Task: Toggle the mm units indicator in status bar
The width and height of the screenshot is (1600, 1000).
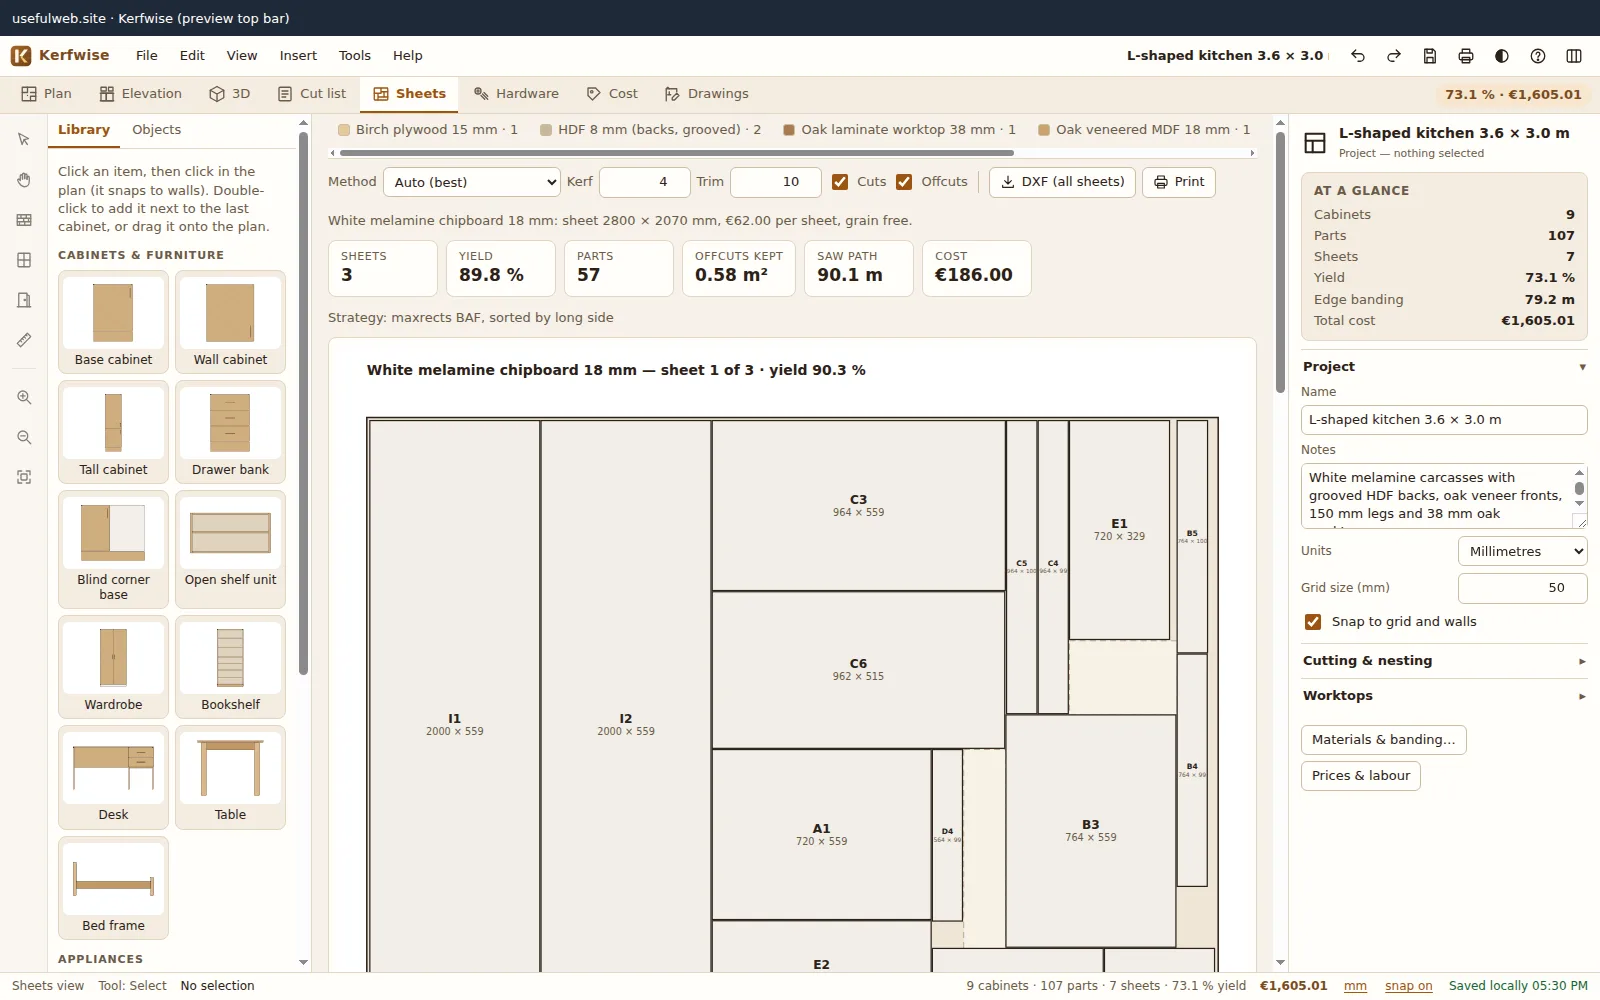Action: pyautogui.click(x=1355, y=986)
